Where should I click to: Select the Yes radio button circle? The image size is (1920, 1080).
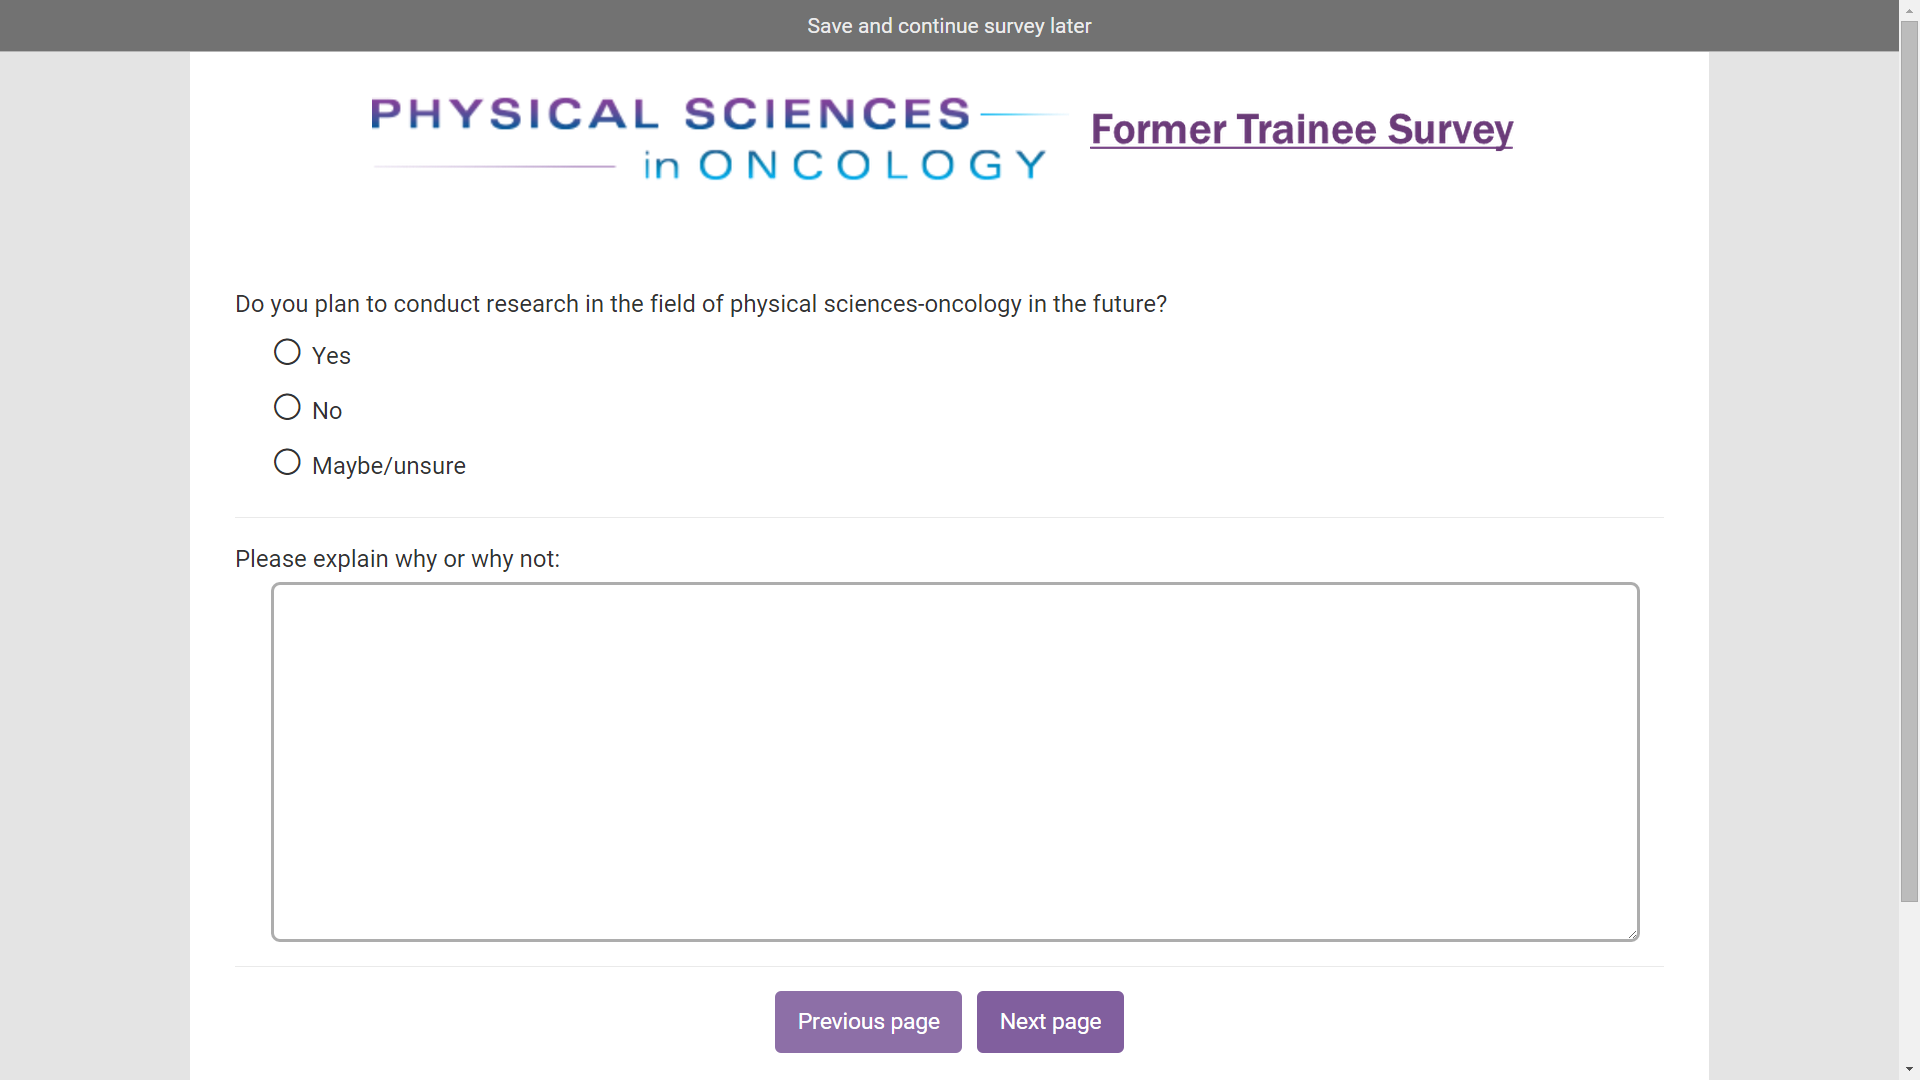click(x=287, y=352)
